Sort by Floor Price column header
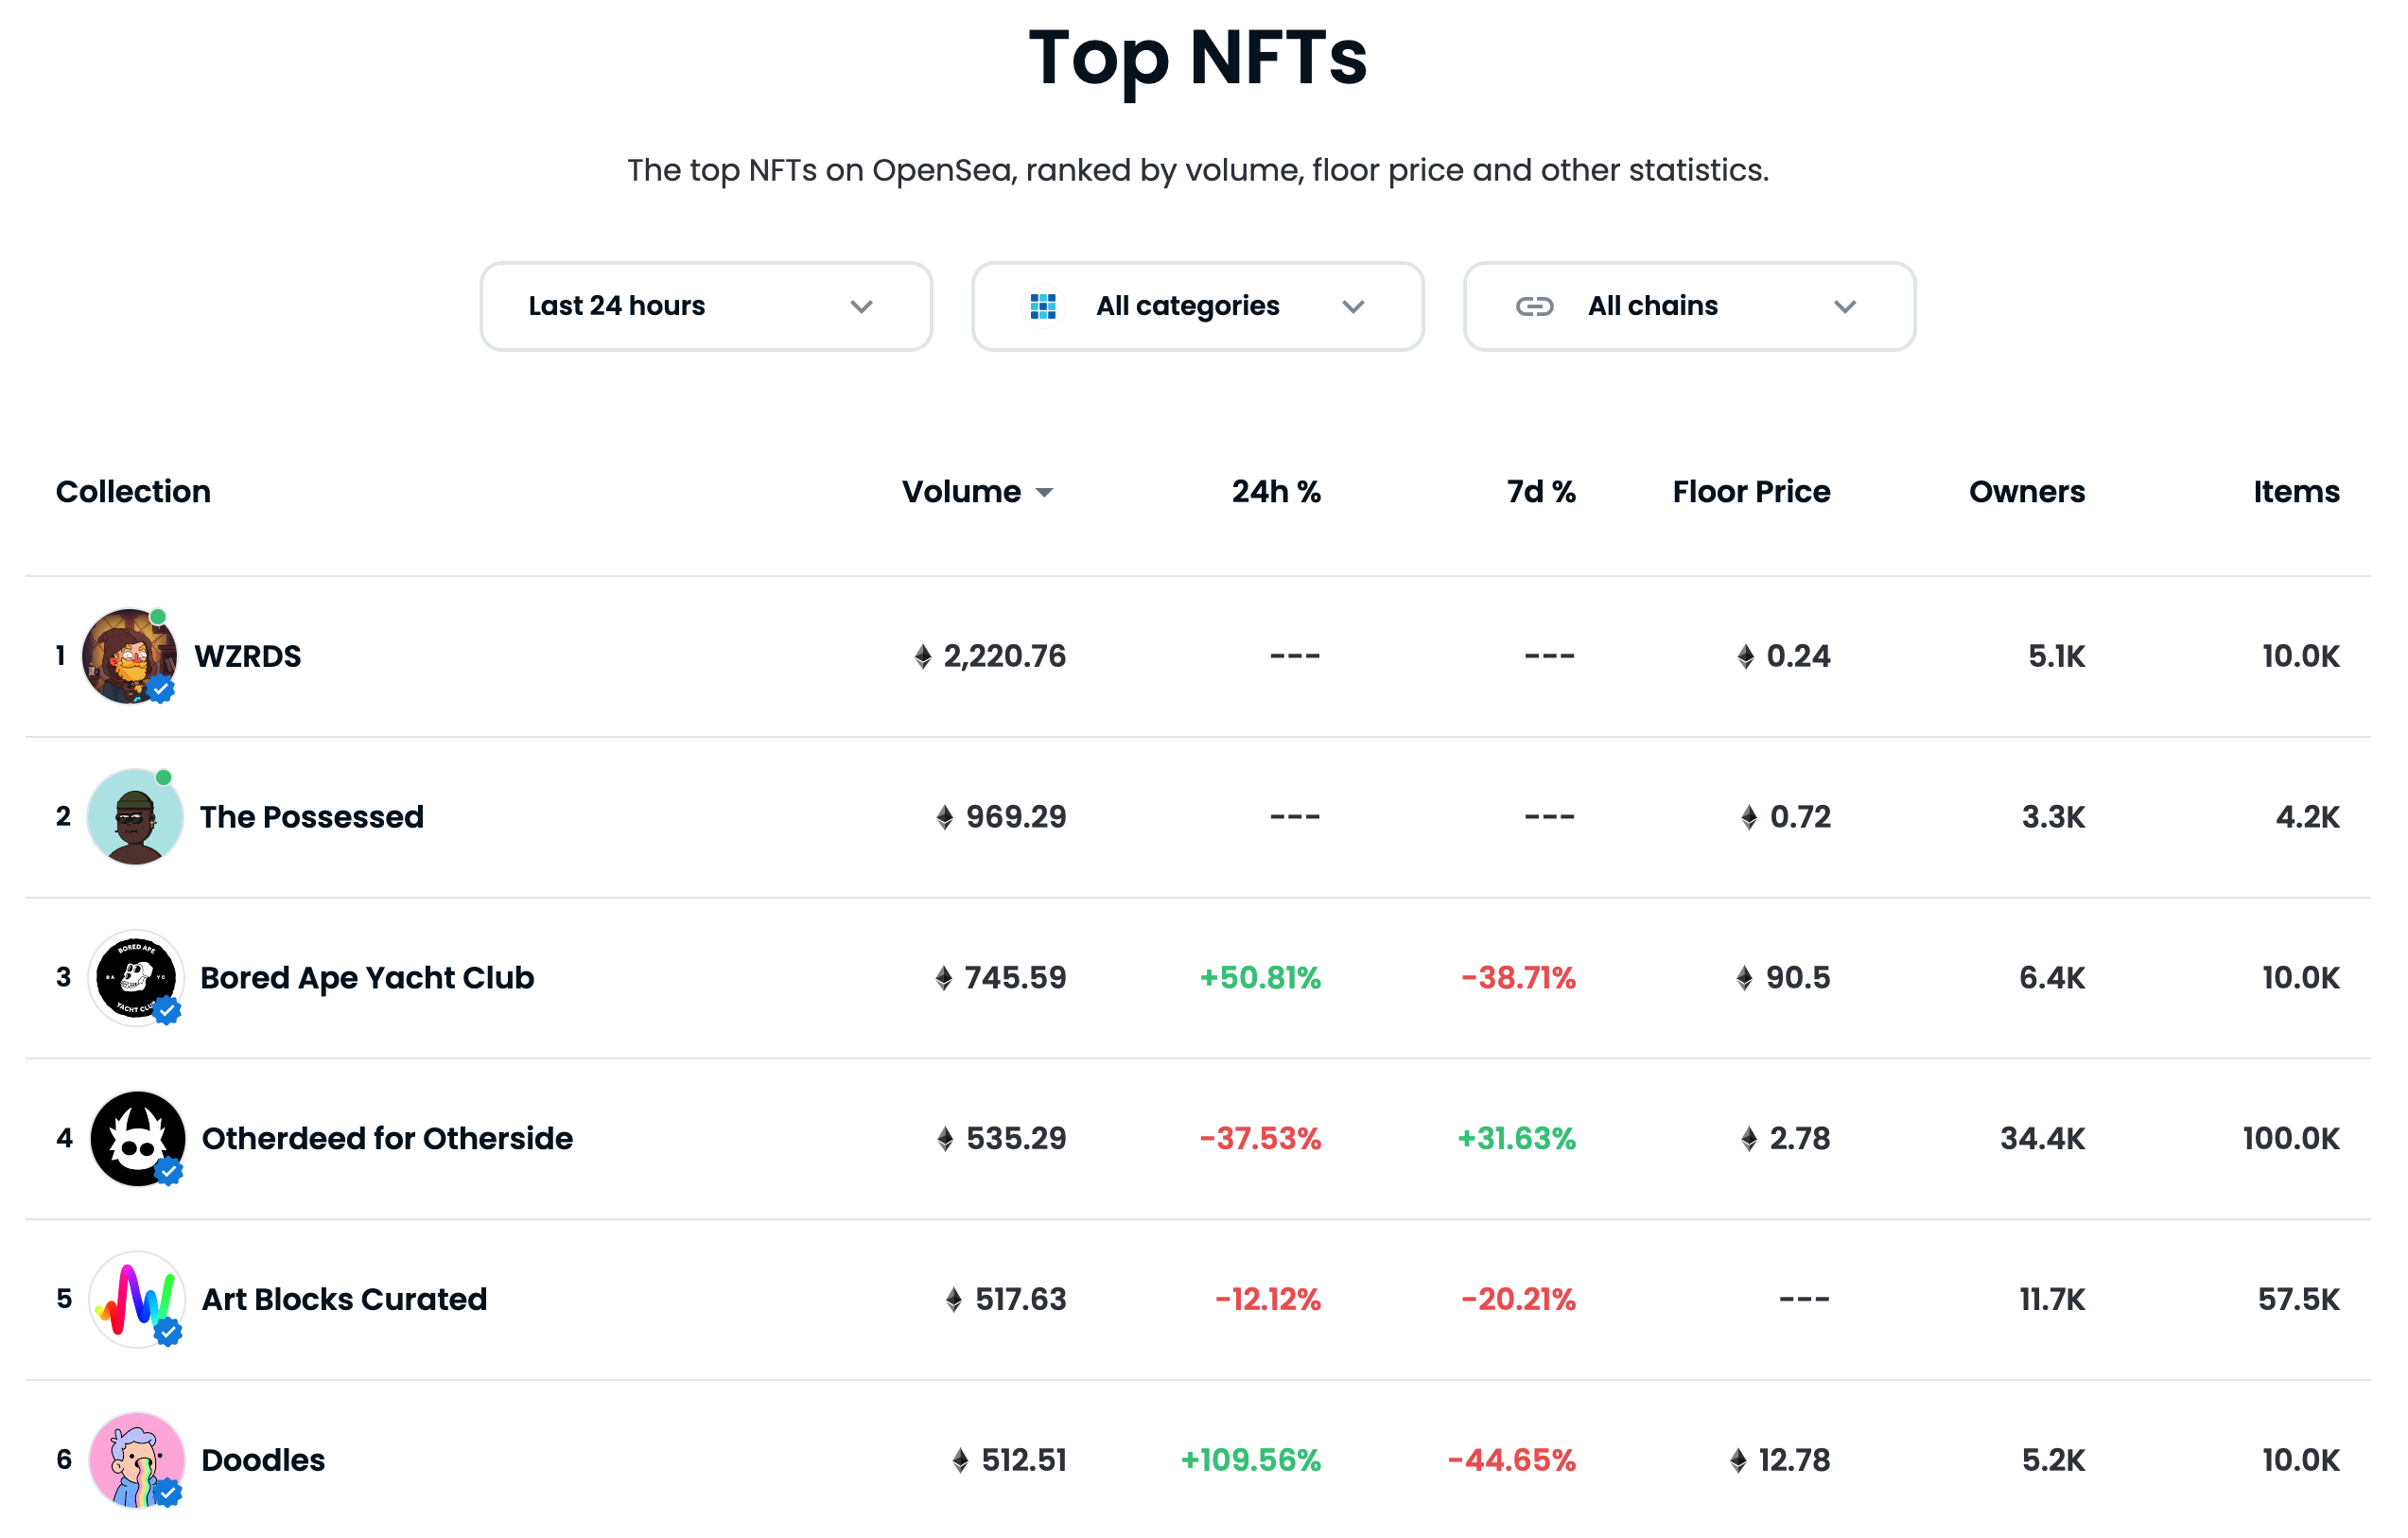The image size is (2408, 1538). (1751, 492)
